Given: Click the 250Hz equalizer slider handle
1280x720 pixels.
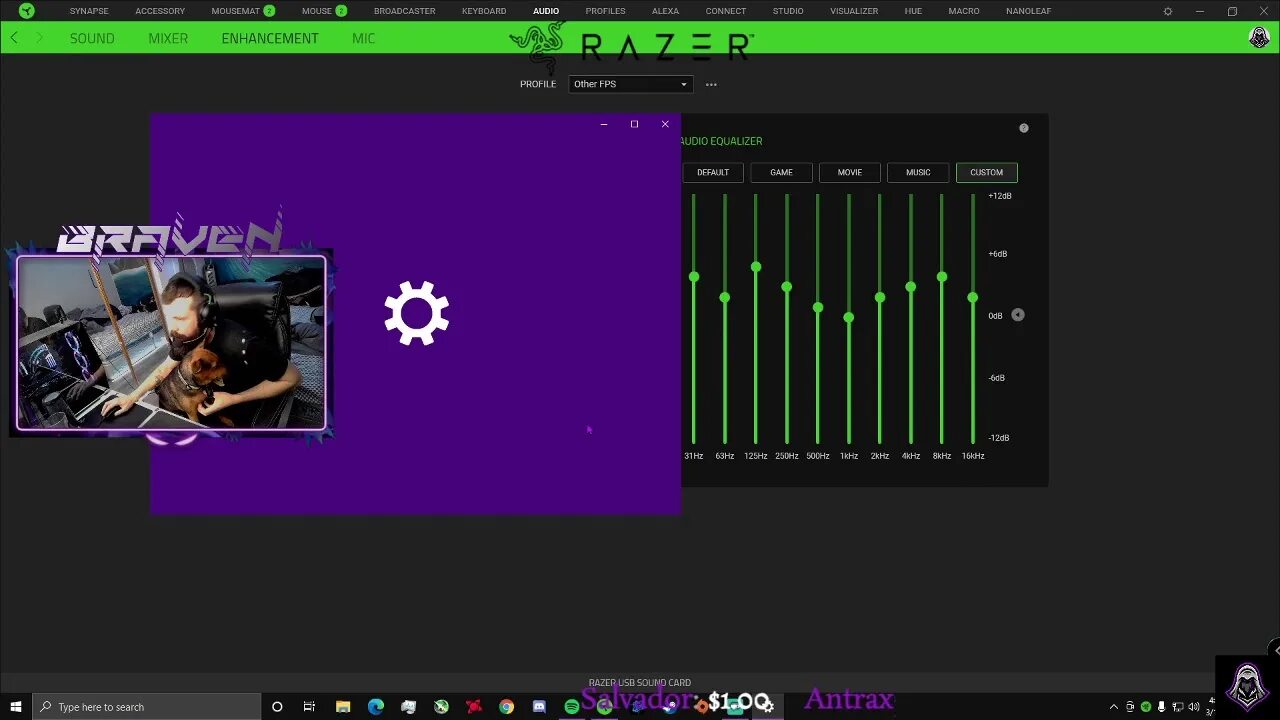Looking at the screenshot, I should pyautogui.click(x=787, y=287).
